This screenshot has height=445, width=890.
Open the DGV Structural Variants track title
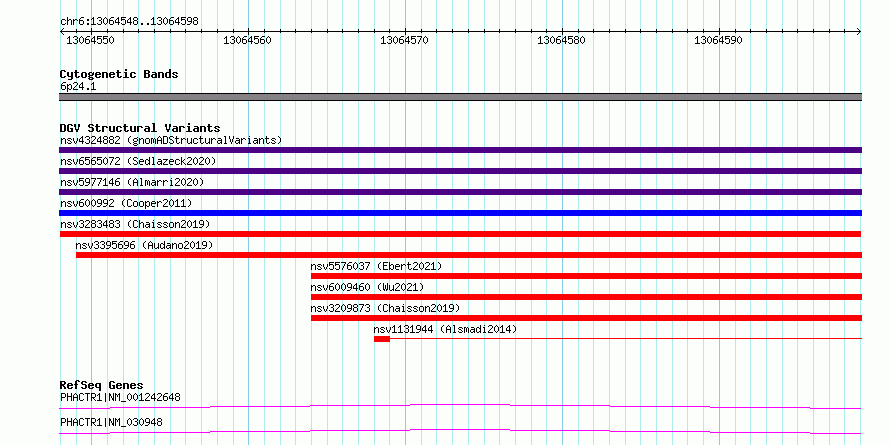(x=140, y=128)
